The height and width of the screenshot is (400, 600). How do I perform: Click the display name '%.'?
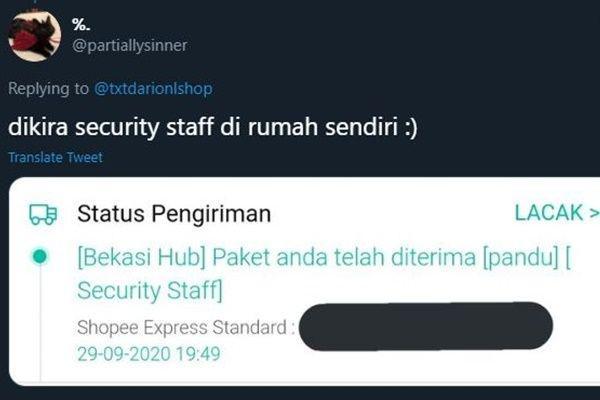pyautogui.click(x=81, y=25)
